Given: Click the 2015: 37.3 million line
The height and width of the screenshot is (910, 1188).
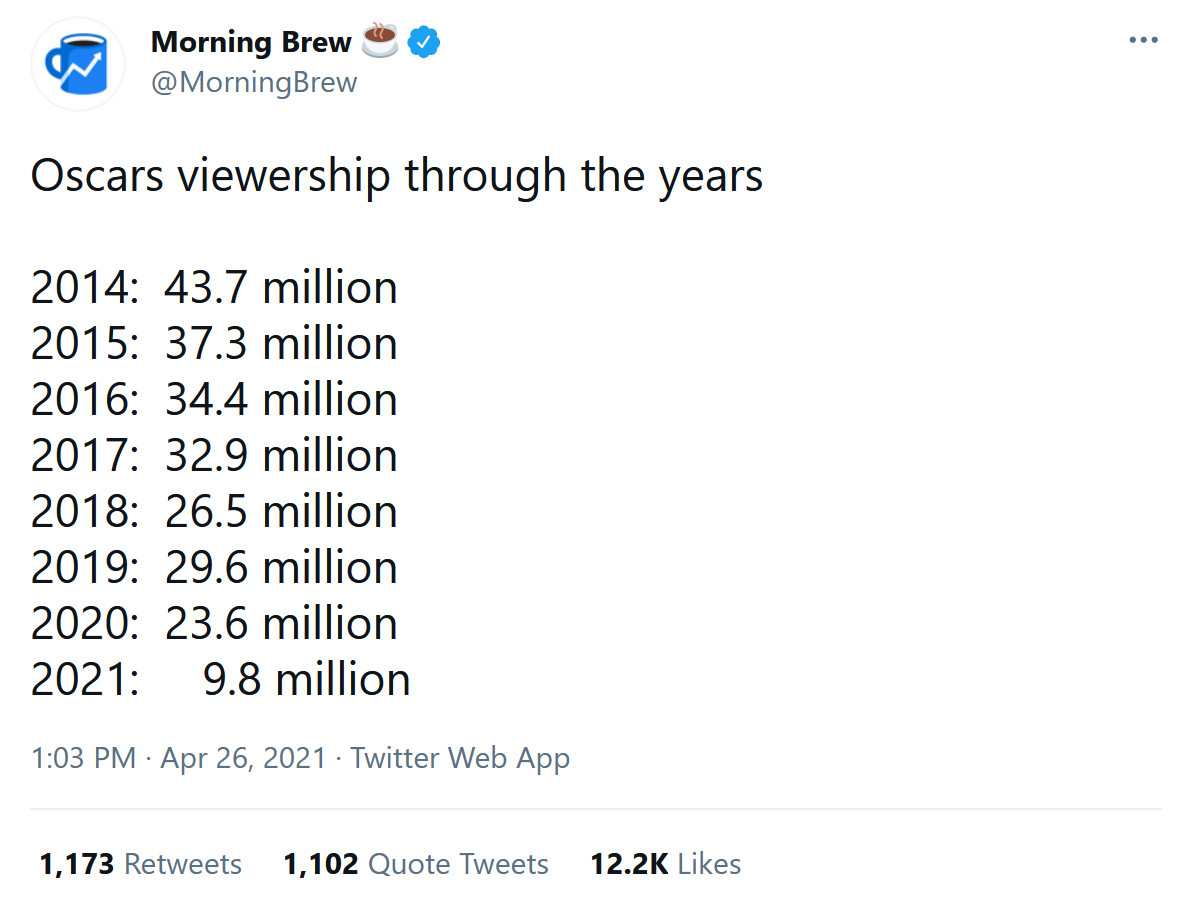Looking at the screenshot, I should pos(214,344).
